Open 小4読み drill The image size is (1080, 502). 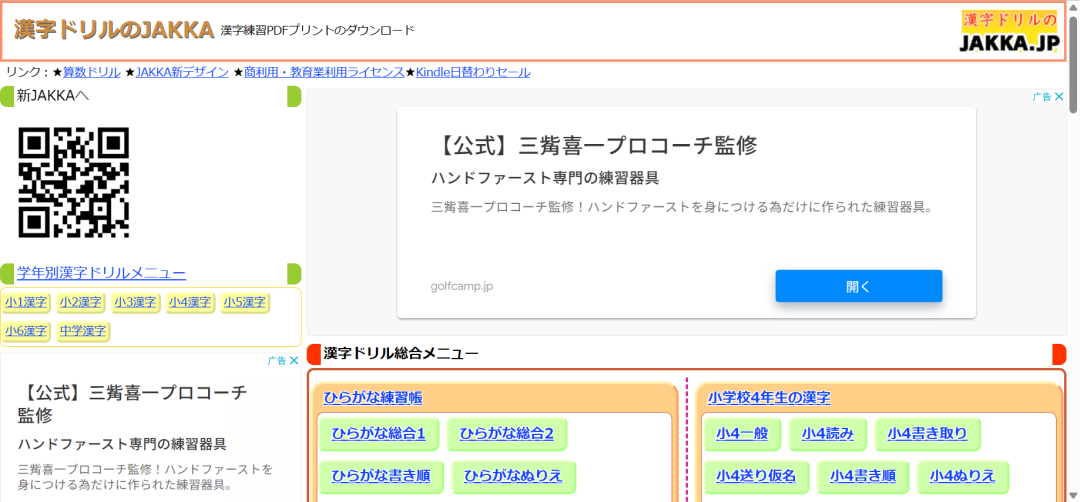click(828, 434)
